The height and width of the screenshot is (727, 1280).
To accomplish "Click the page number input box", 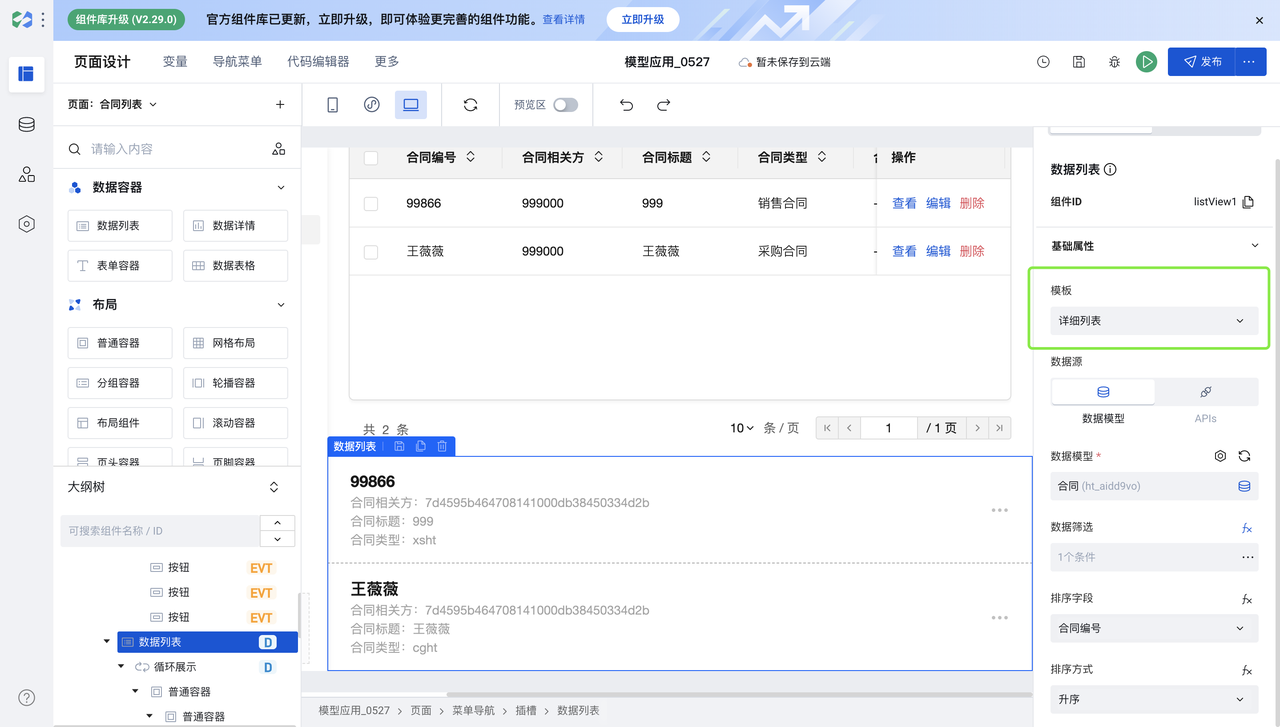I will tap(888, 428).
